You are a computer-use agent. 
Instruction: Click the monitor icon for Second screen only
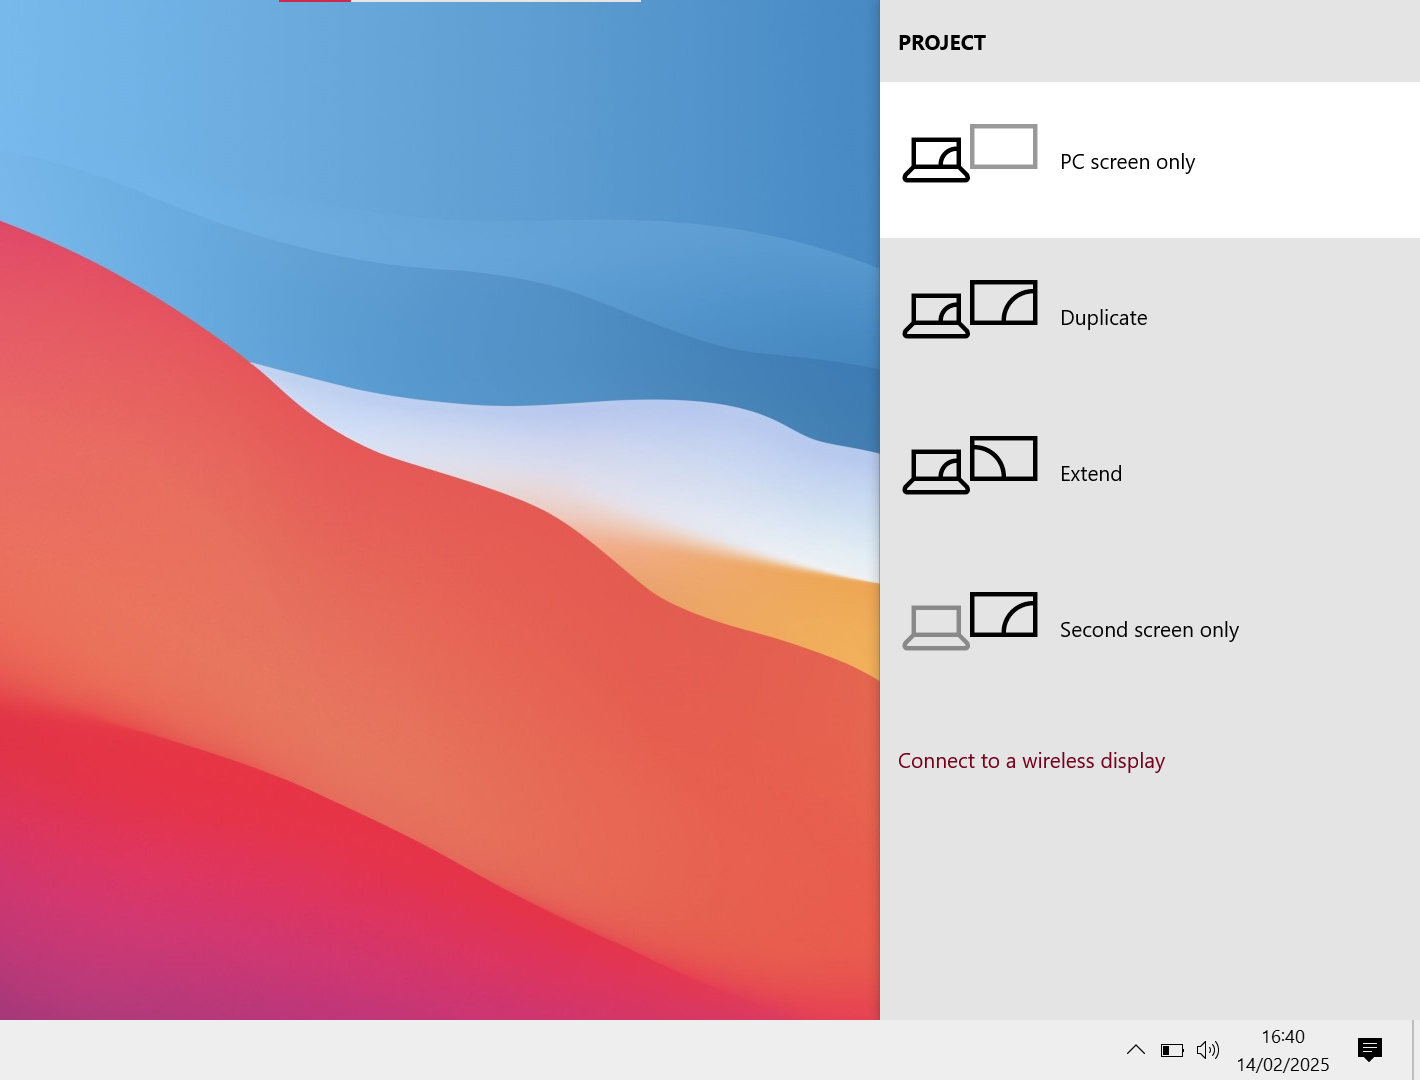[1004, 614]
